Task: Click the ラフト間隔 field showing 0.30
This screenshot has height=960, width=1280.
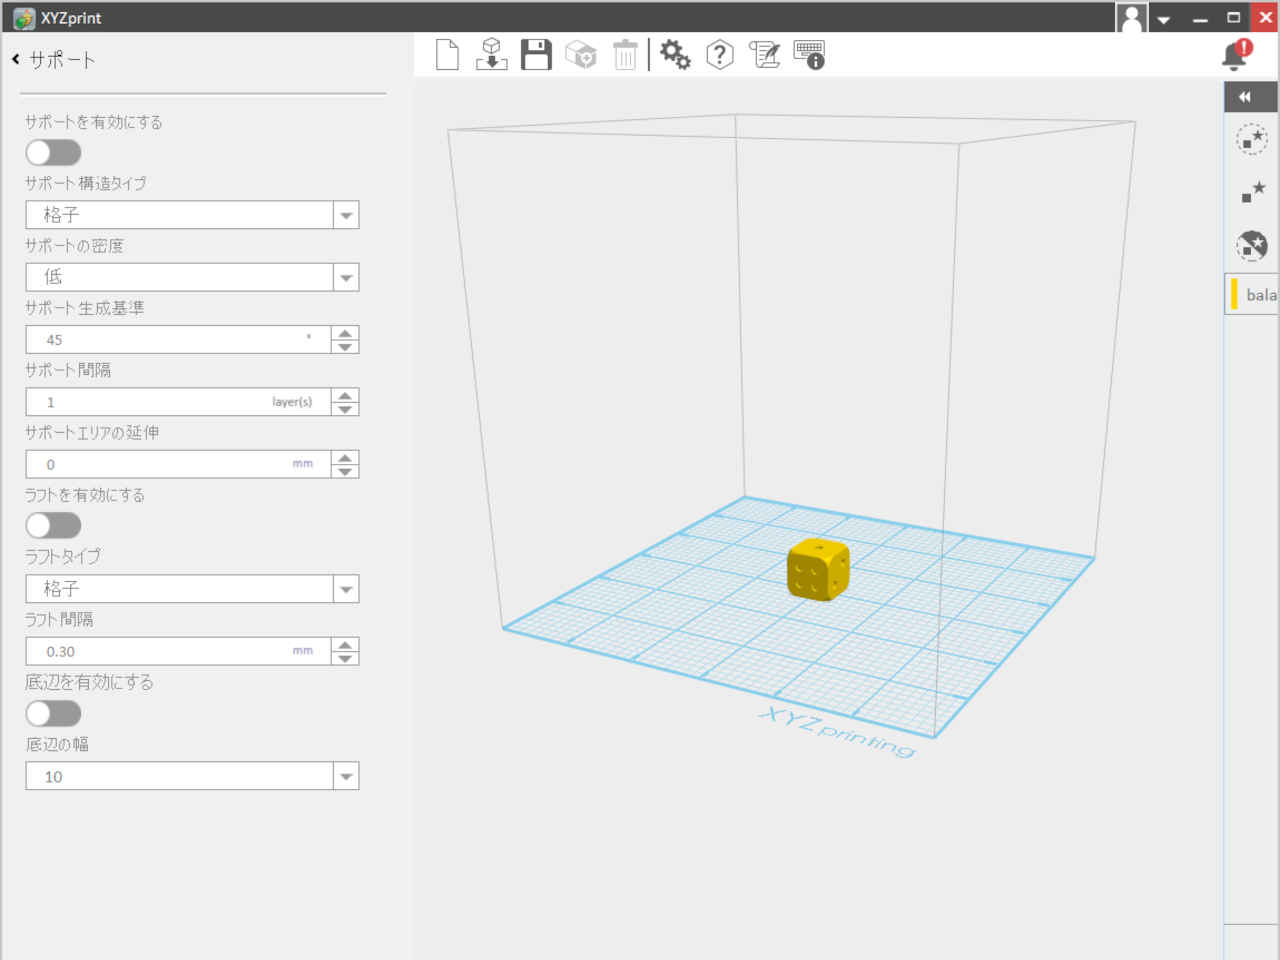Action: 178,651
